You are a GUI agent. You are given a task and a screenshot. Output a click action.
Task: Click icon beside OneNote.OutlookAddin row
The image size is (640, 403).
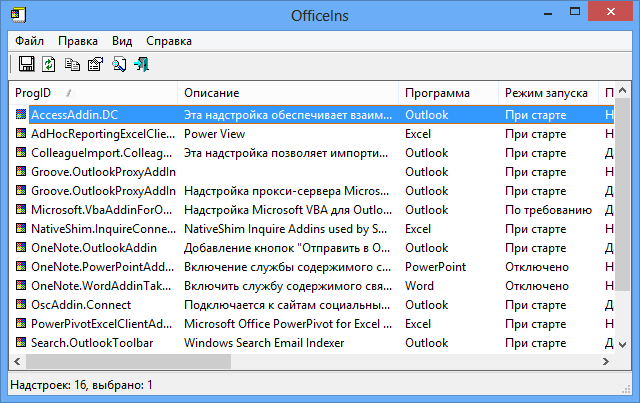pyautogui.click(x=21, y=247)
